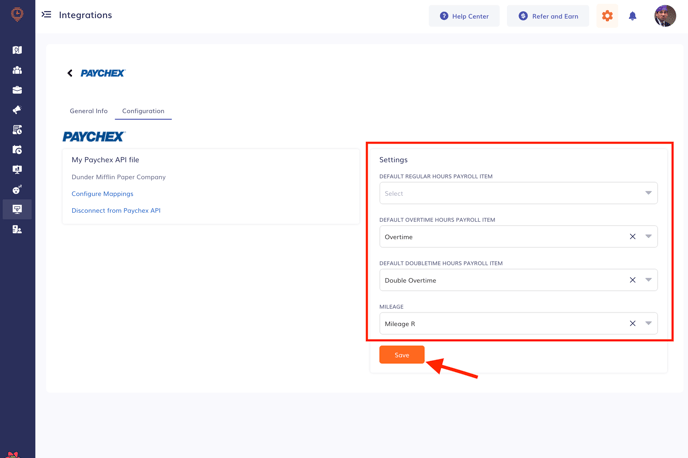Screen dimensions: 688x458
Task: Expand the Default Overtime Hours dropdown arrow
Action: [648, 236]
